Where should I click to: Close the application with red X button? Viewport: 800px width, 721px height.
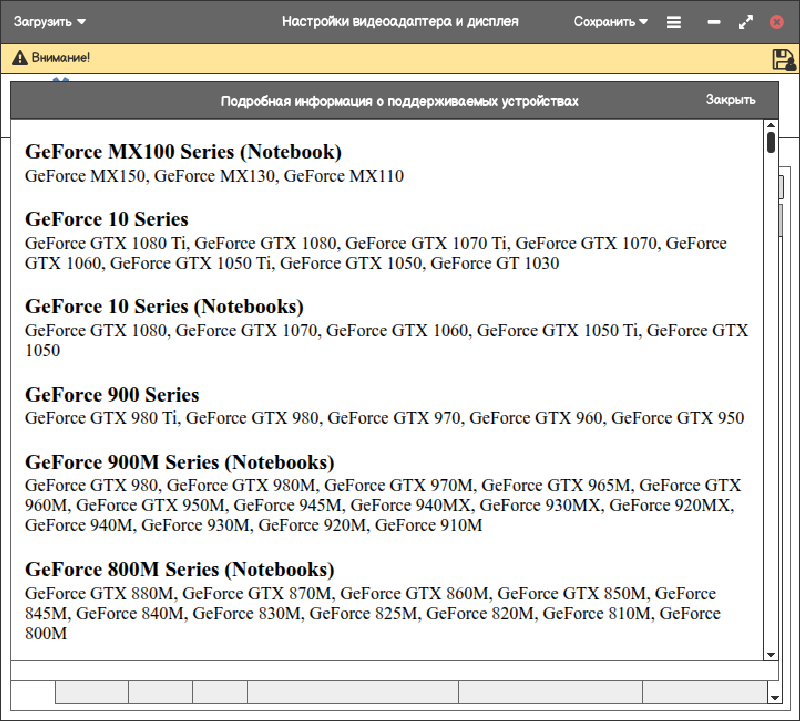pos(777,21)
